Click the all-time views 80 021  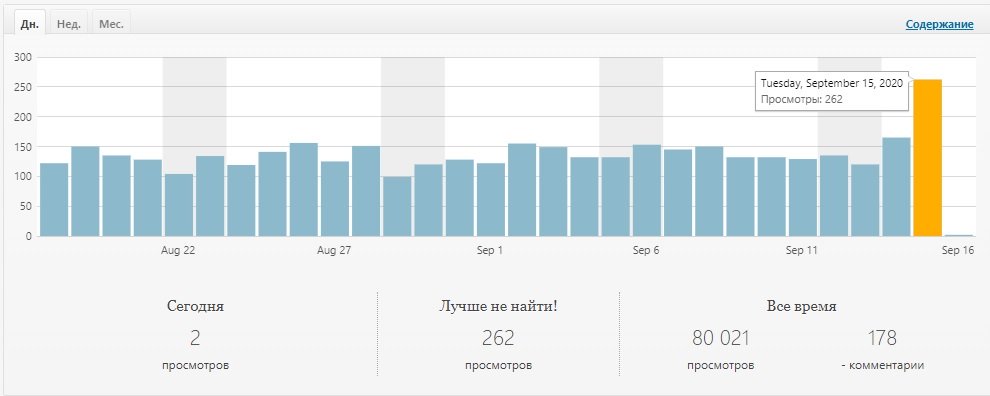pyautogui.click(x=720, y=338)
